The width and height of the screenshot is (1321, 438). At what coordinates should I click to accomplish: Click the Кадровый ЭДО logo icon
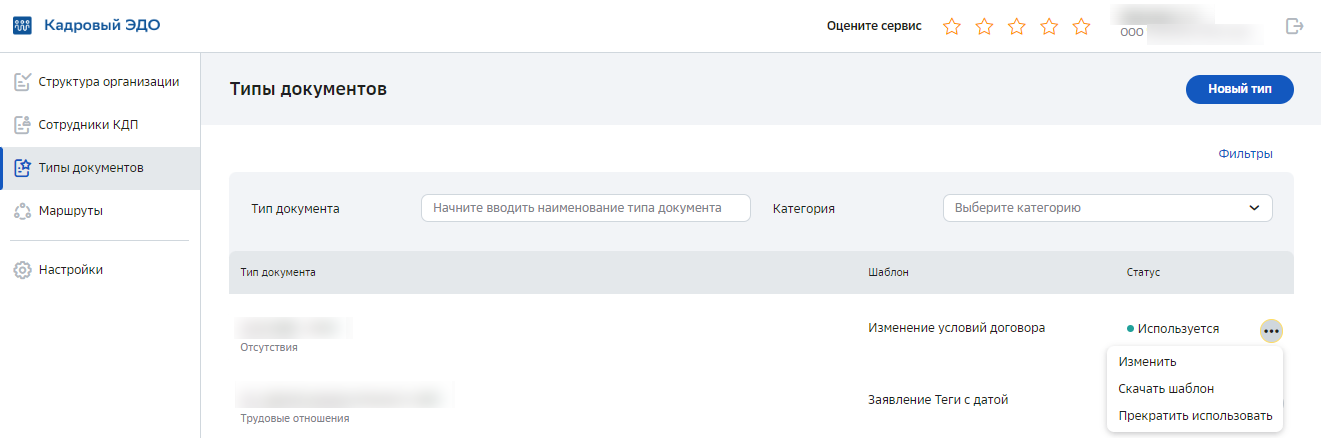tap(22, 26)
